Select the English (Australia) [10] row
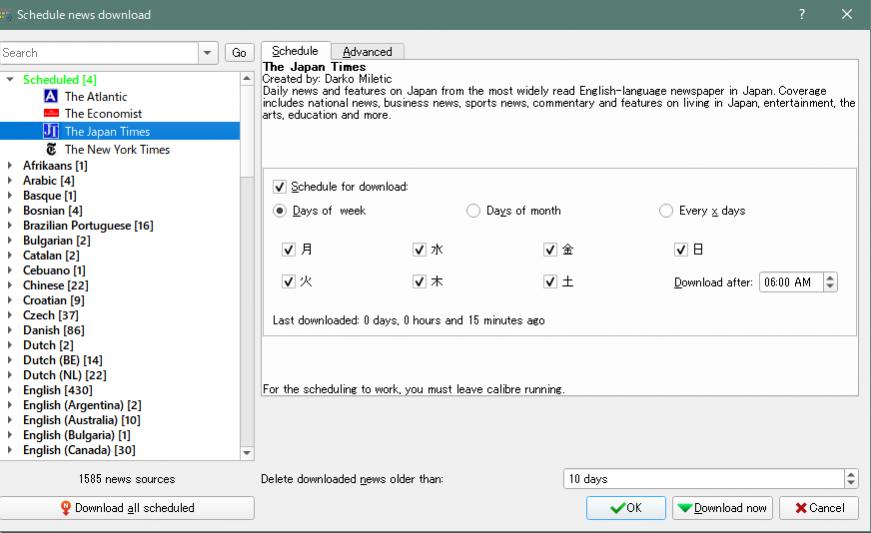The width and height of the screenshot is (871, 533). pyautogui.click(x=82, y=420)
